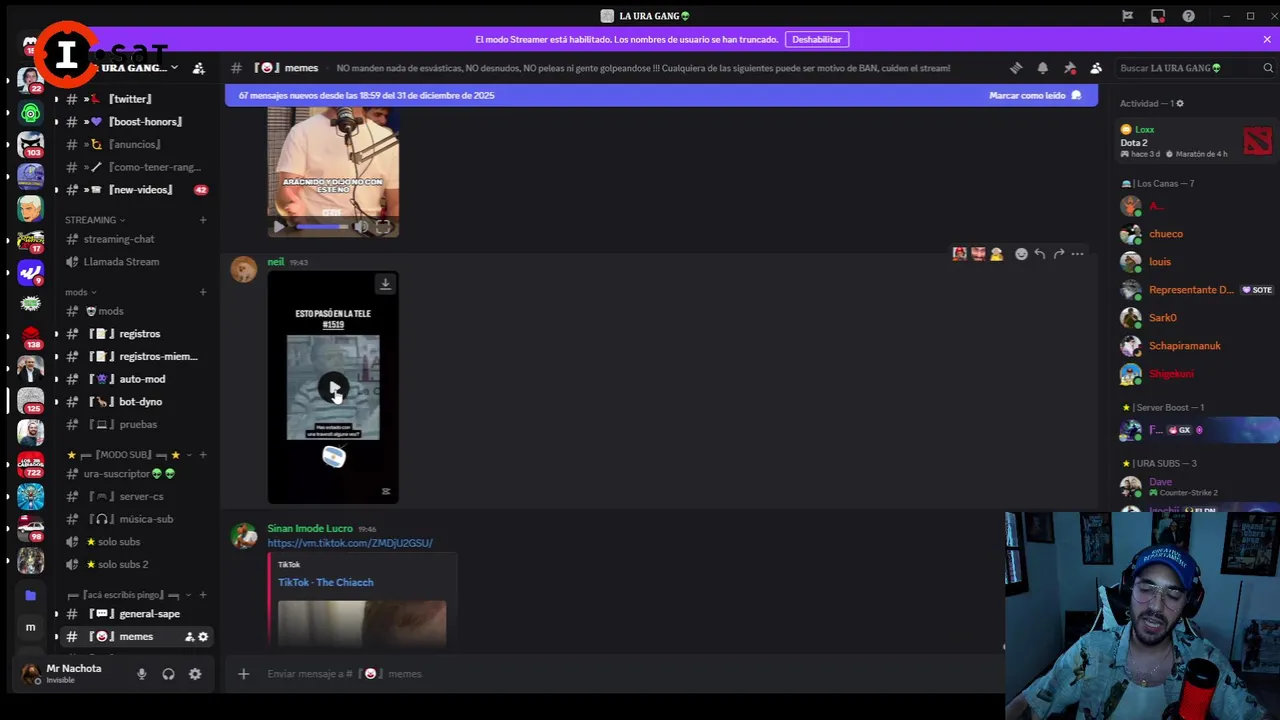Open Activity settings gear next to Actividad
This screenshot has height=720, width=1280.
[x=1180, y=103]
